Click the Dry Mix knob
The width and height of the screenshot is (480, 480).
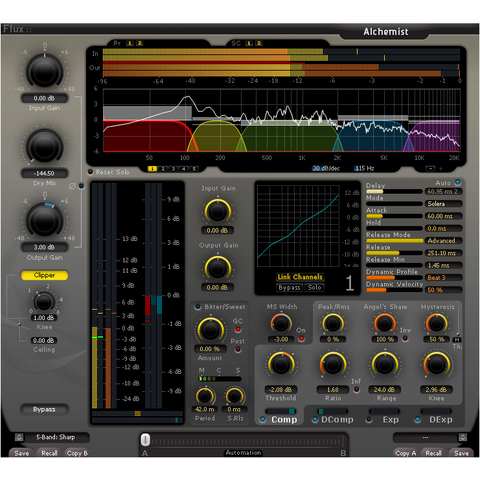[x=44, y=147]
